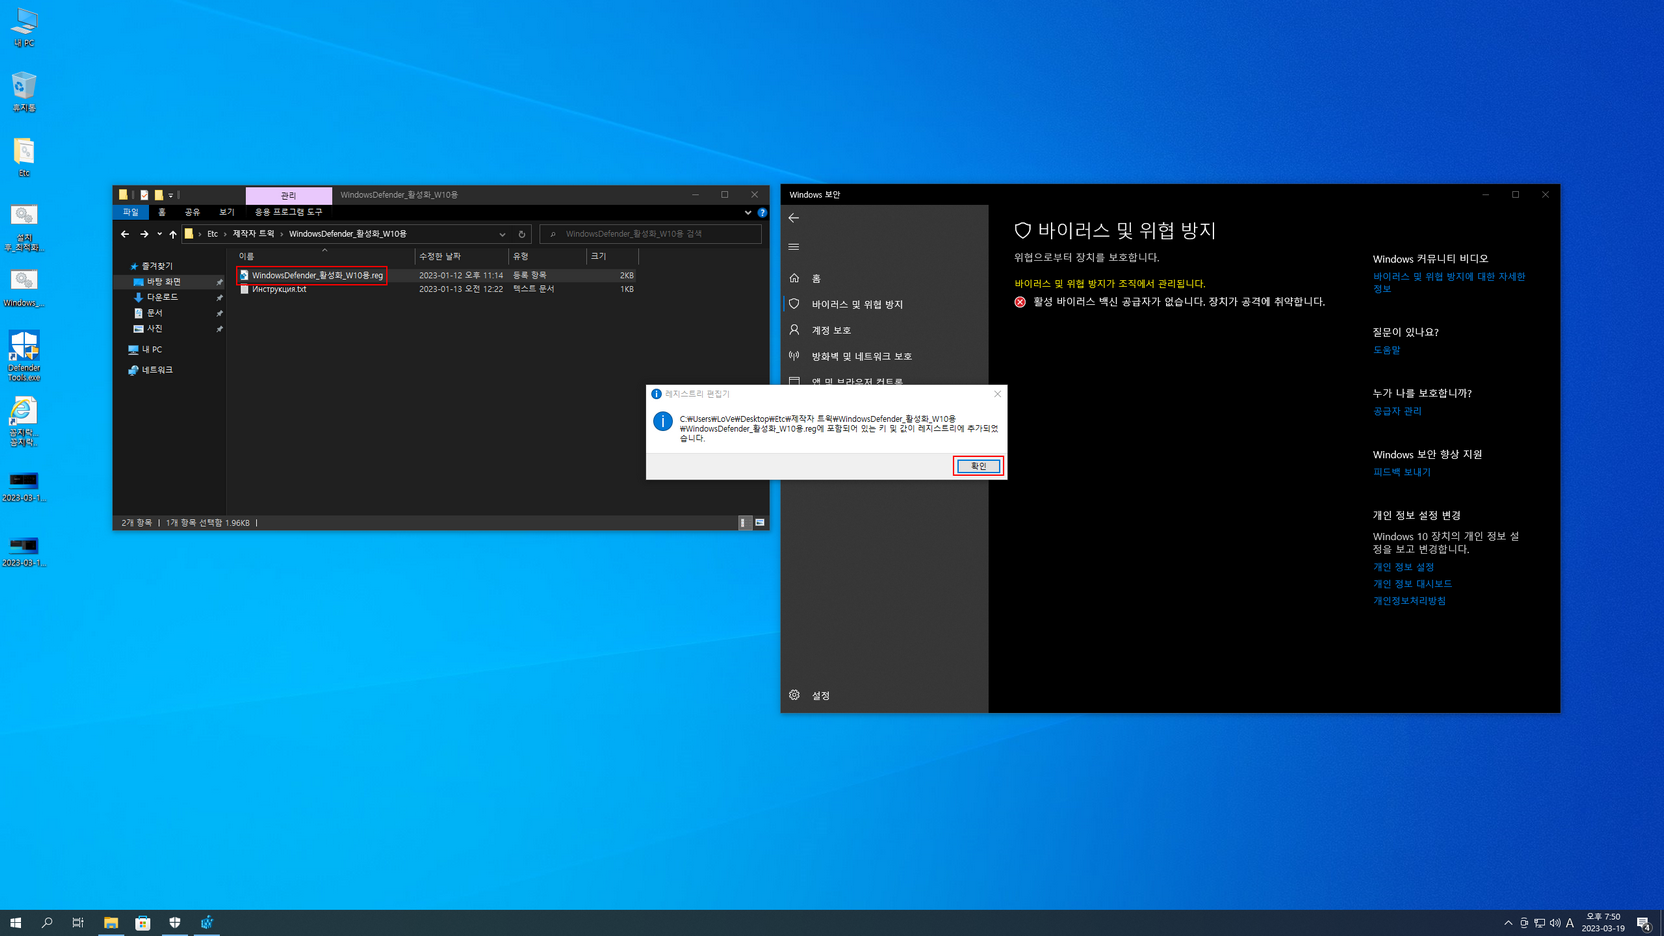Select Defender Tools.exe desktop icon

[x=24, y=356]
